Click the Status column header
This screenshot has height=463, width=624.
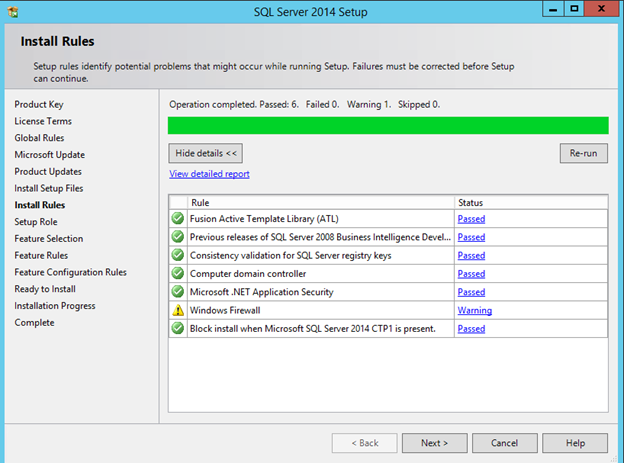531,203
